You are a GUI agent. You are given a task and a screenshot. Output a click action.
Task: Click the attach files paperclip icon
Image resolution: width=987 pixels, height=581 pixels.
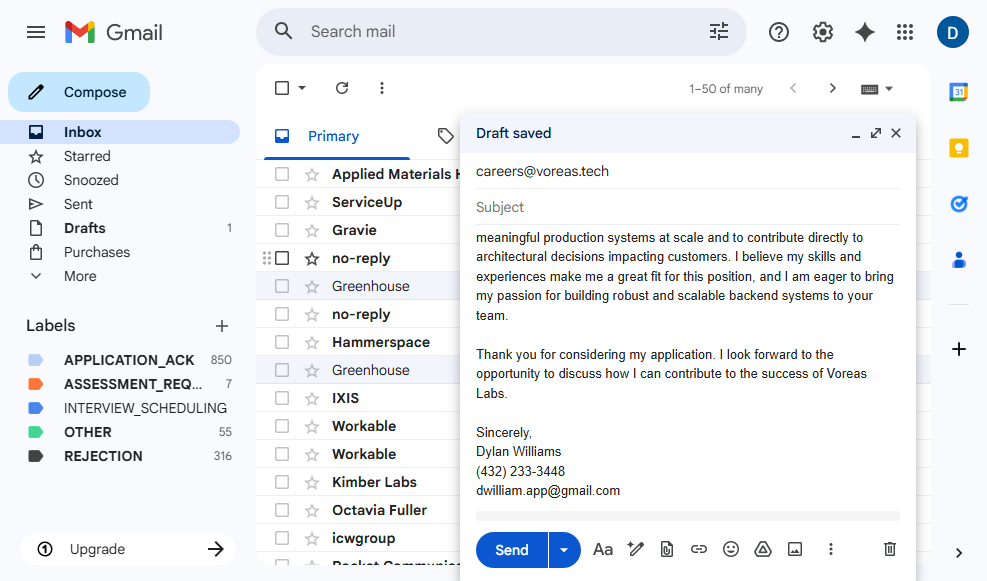point(667,549)
